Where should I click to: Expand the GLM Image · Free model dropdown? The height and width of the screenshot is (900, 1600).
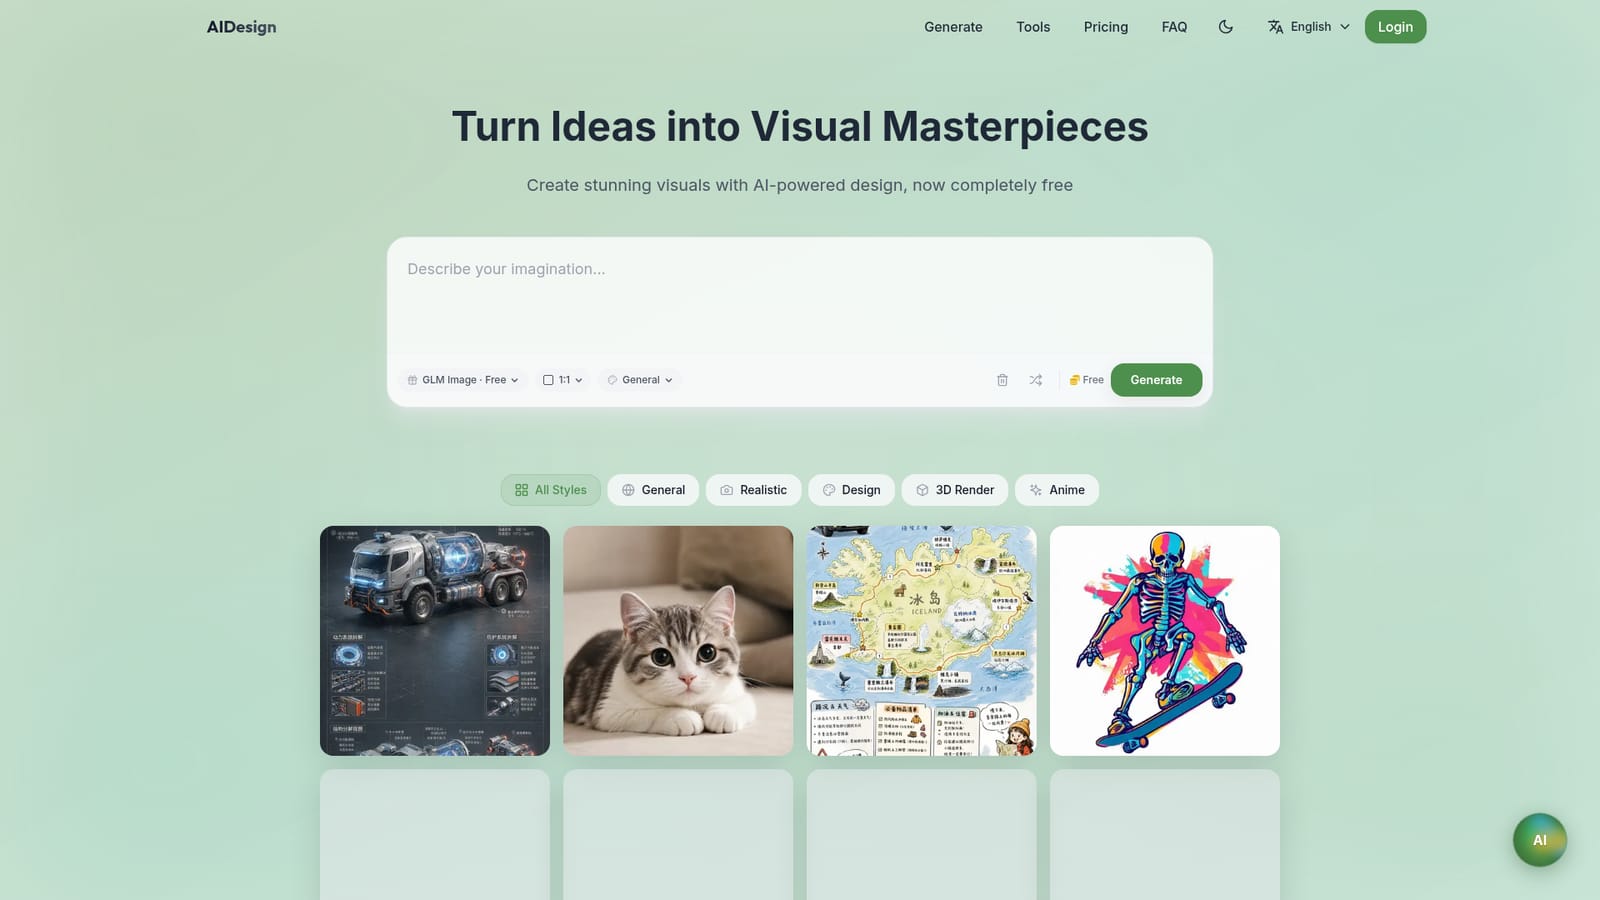463,380
